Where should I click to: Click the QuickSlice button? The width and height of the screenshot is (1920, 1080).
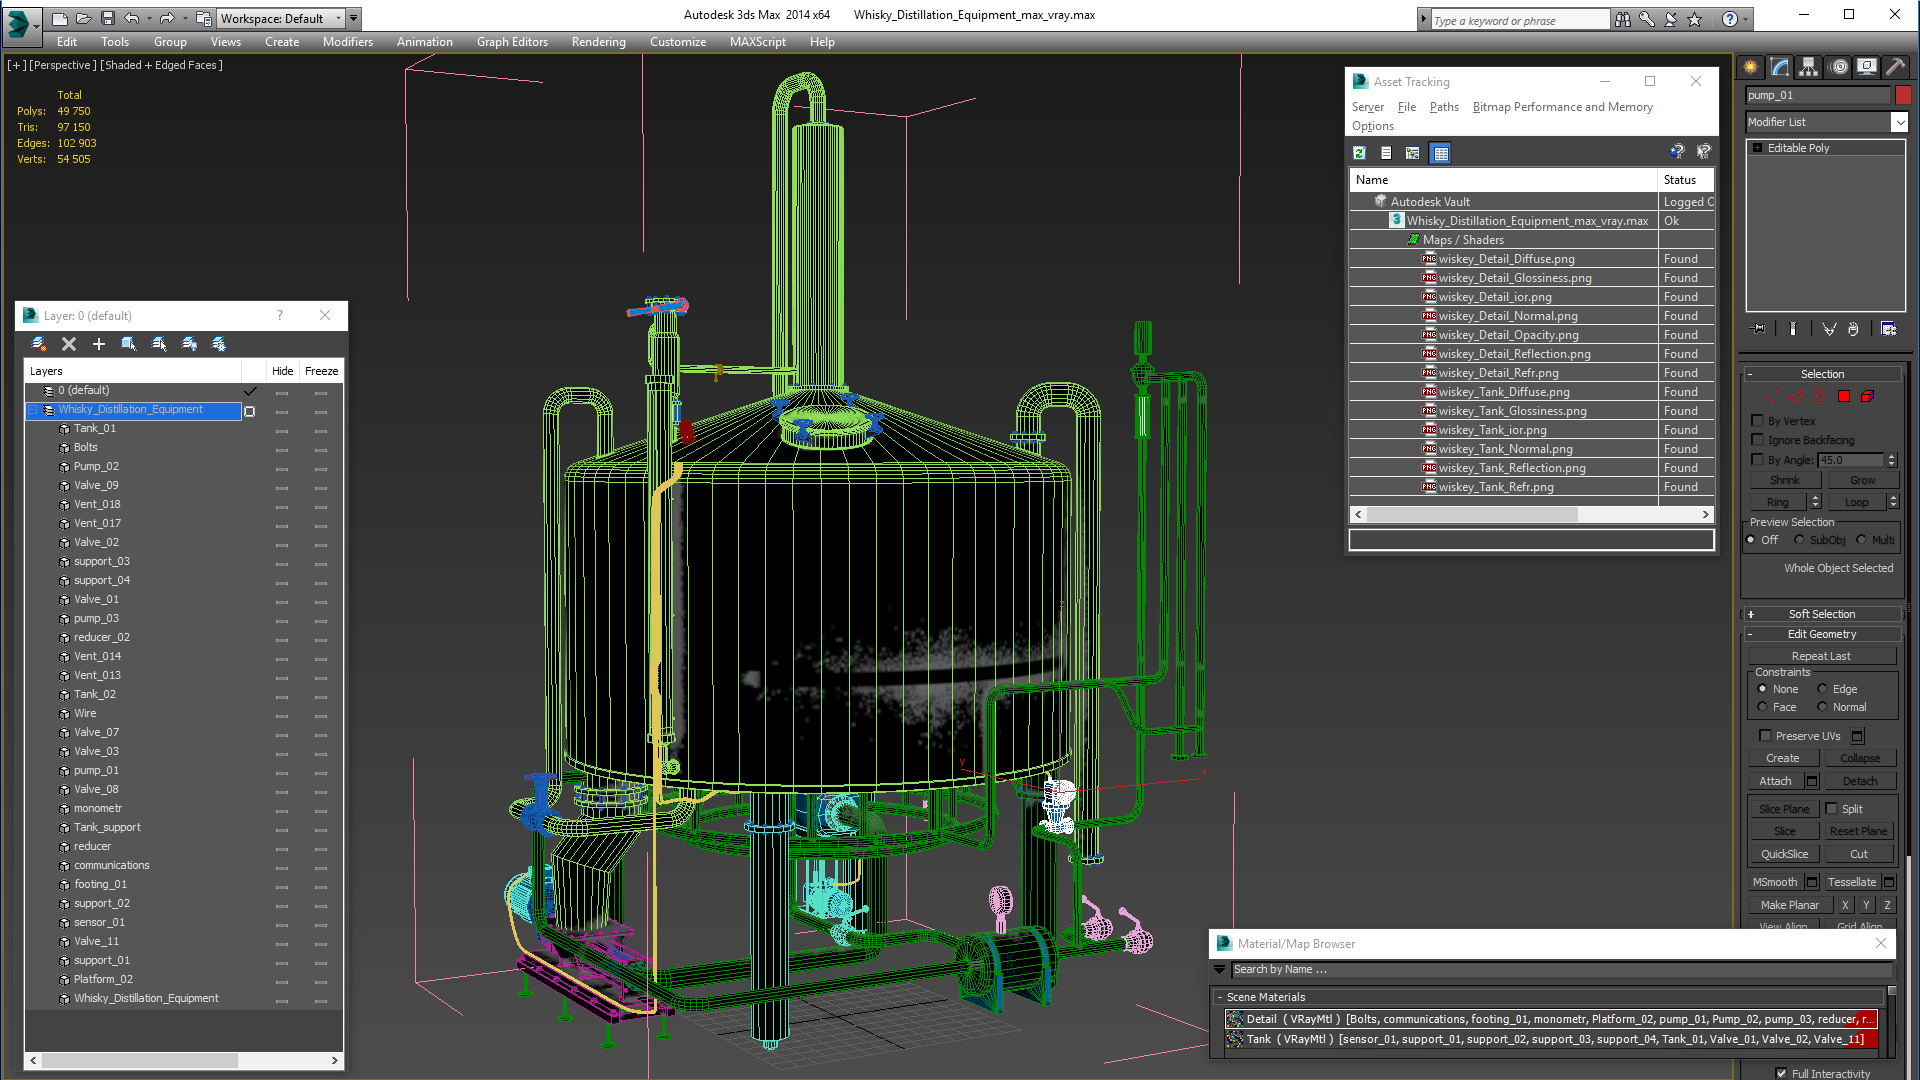1784,854
